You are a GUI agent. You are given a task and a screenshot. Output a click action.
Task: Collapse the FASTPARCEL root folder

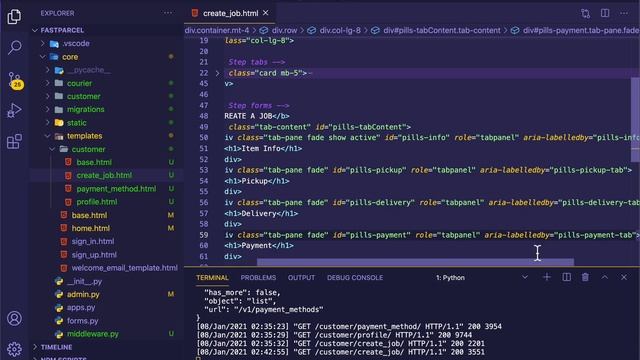62,30
